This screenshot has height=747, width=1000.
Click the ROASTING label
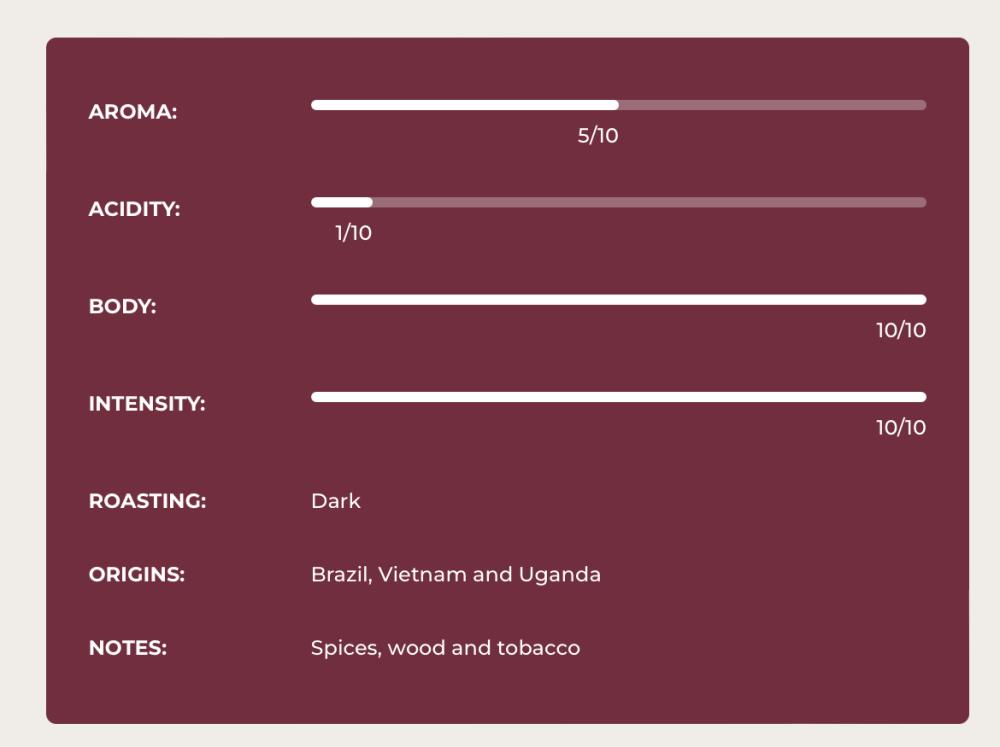(x=147, y=501)
